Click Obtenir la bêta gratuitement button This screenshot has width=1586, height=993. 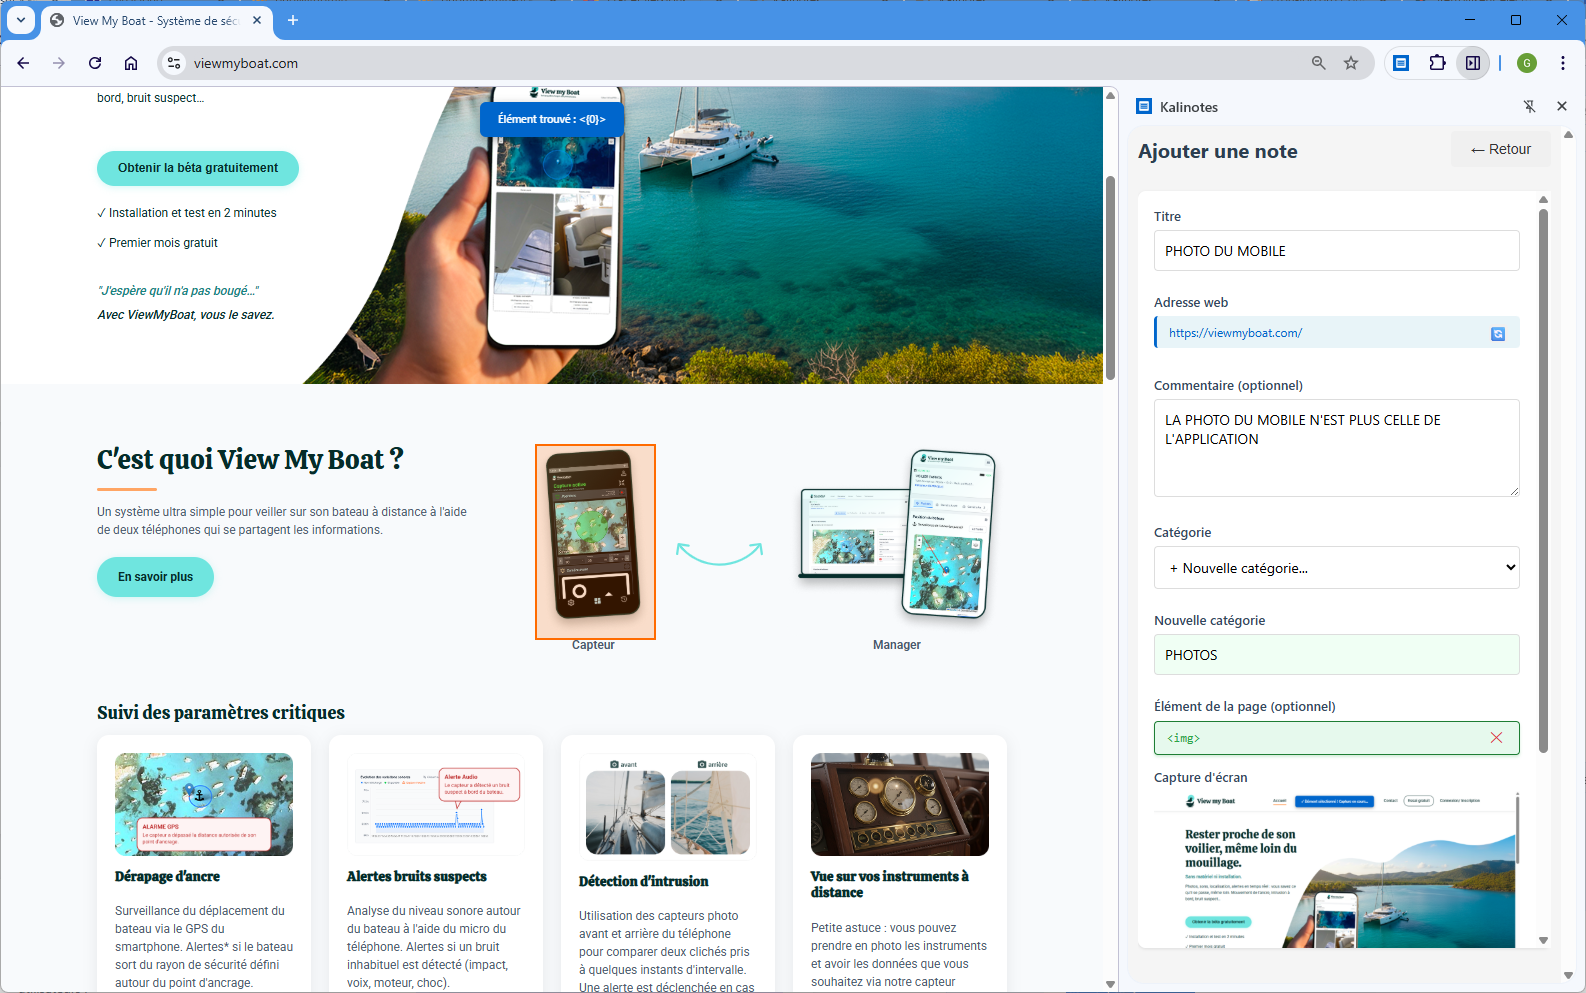(x=198, y=168)
